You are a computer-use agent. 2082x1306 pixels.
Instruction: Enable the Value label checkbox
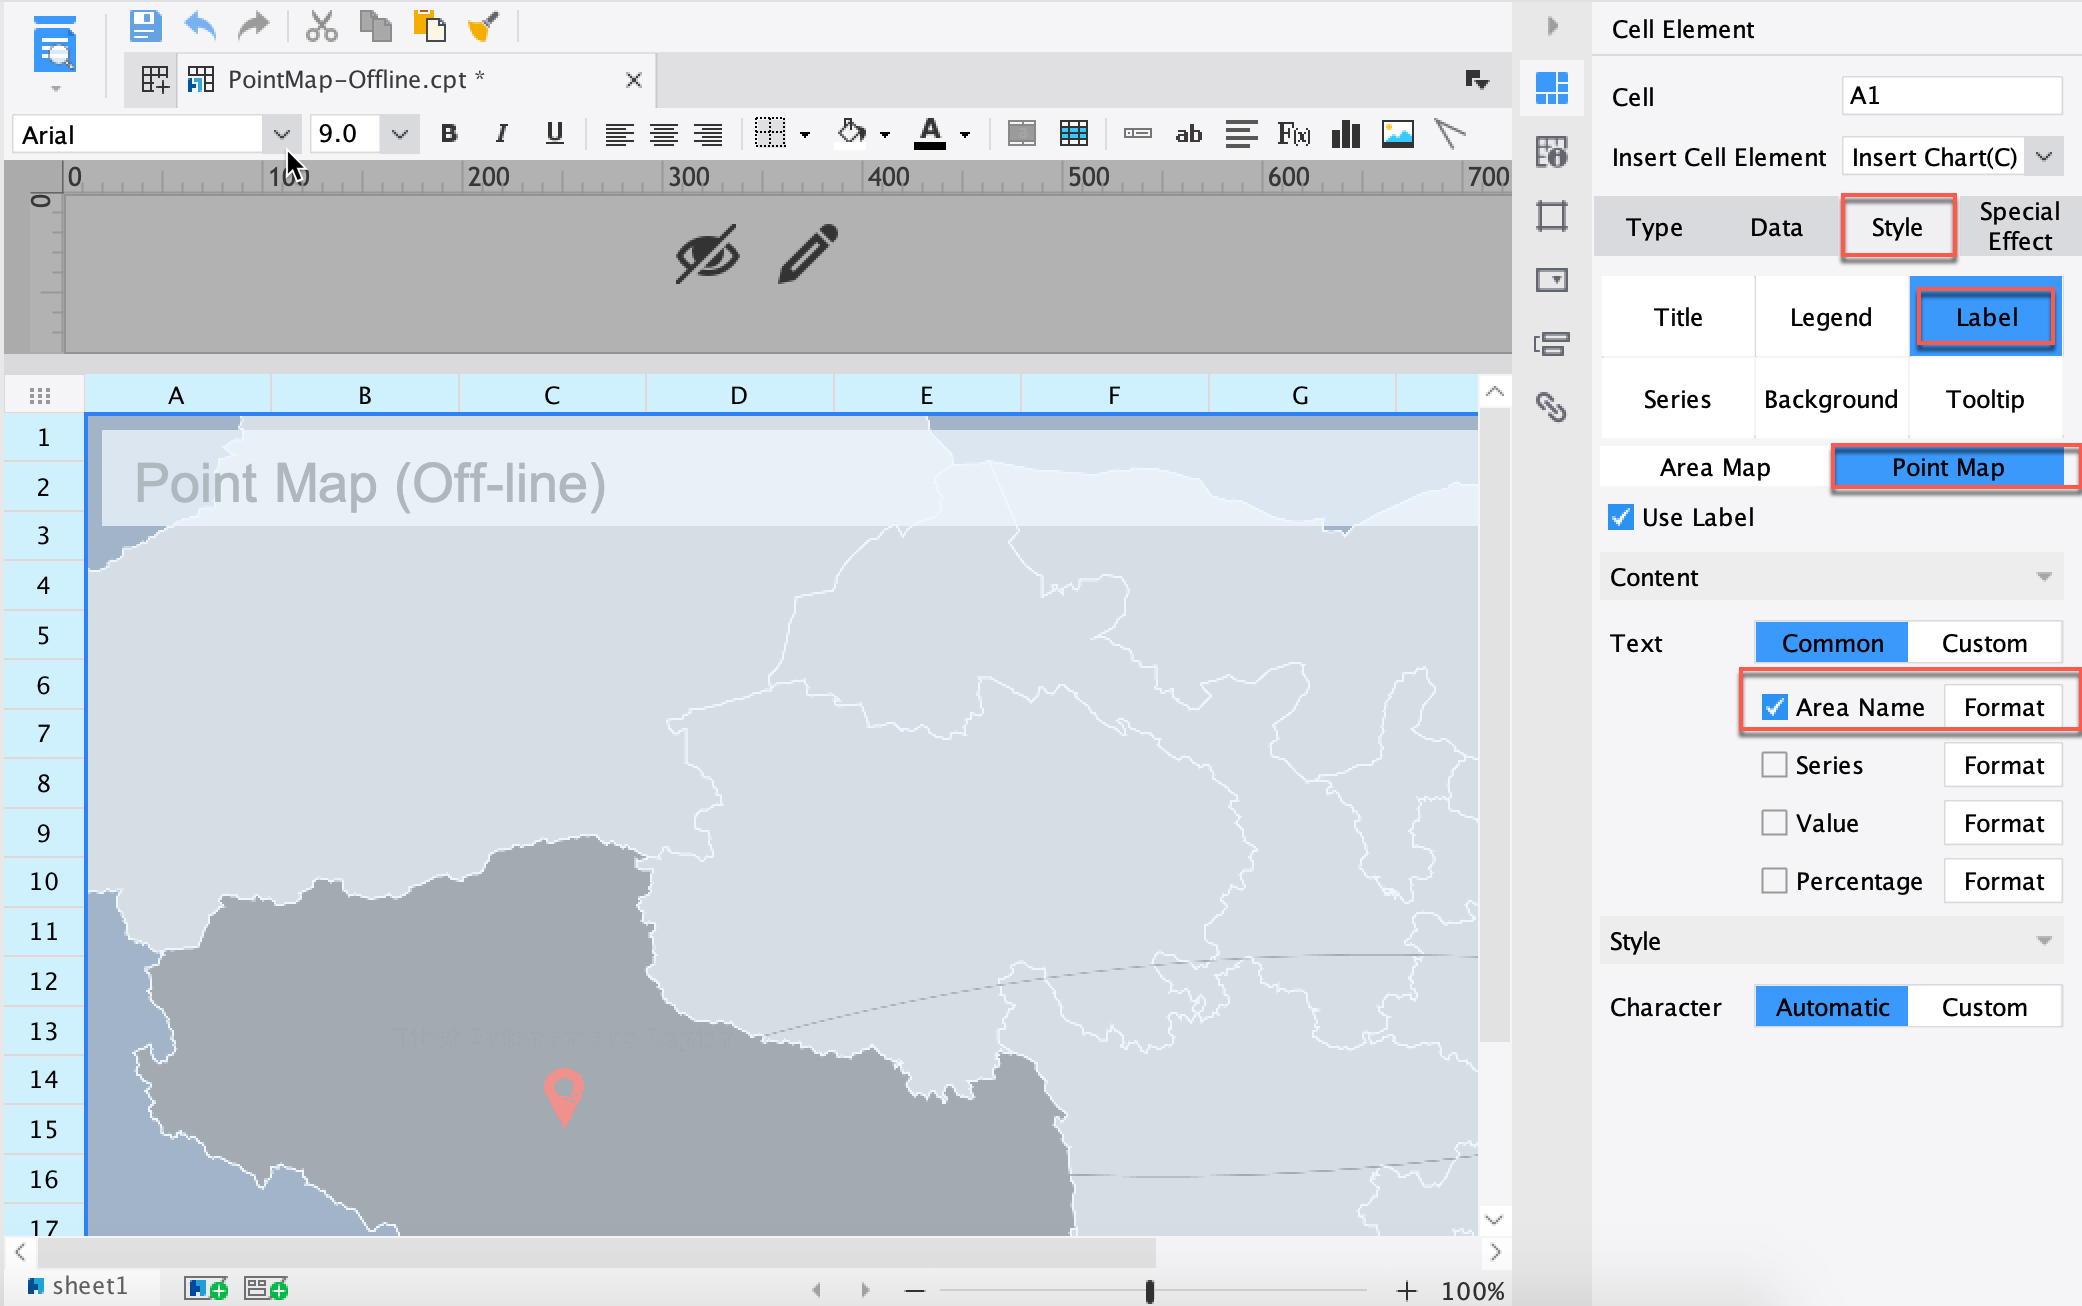1774,823
